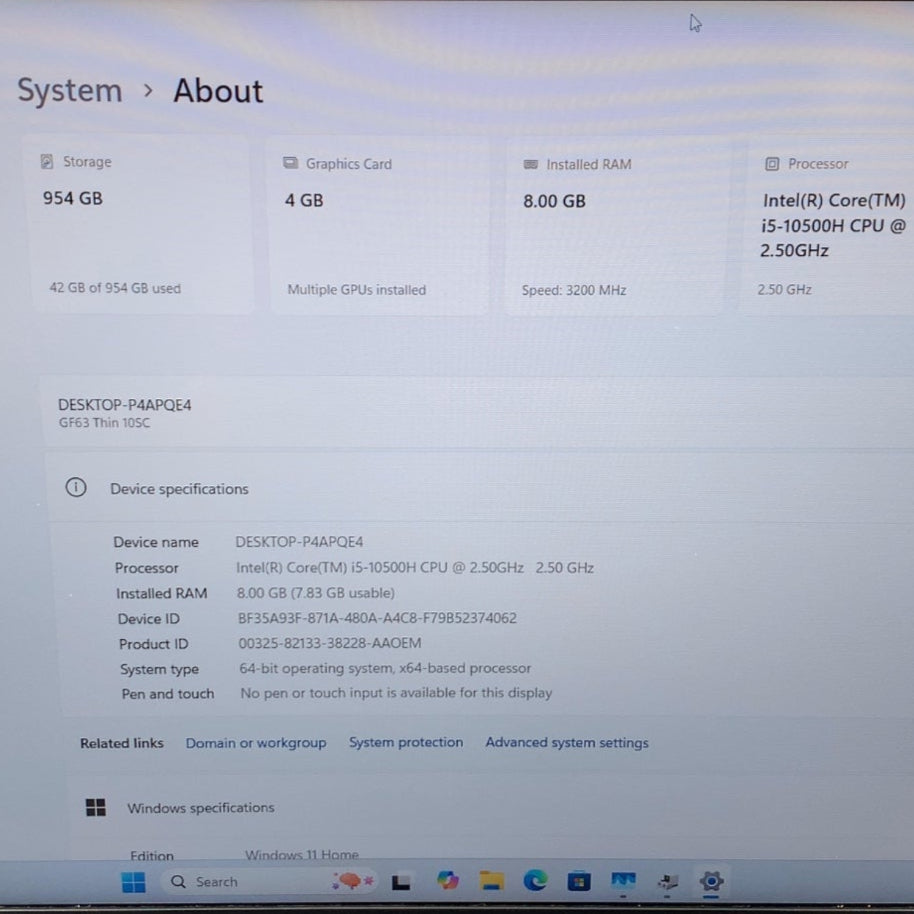
Task: Go back to System breadcrumb
Action: 70,90
